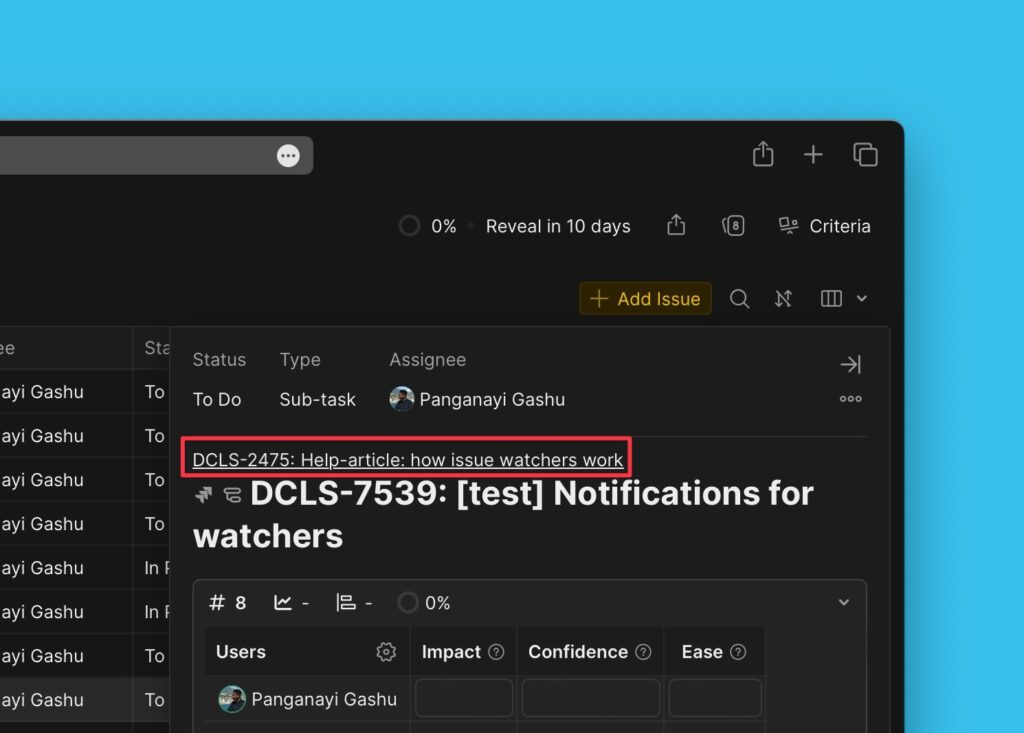Collapse the issue detail panel with the arrow icon

click(x=850, y=365)
